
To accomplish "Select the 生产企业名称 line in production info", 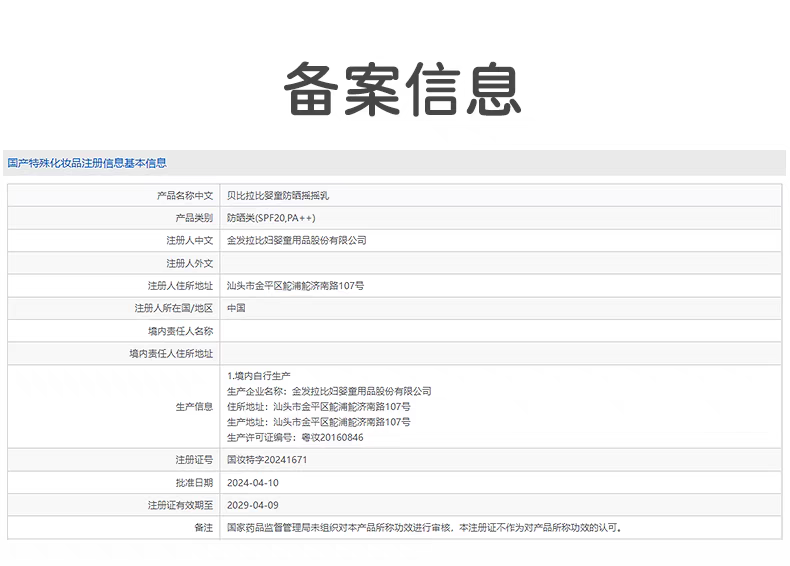I will 329,391.
